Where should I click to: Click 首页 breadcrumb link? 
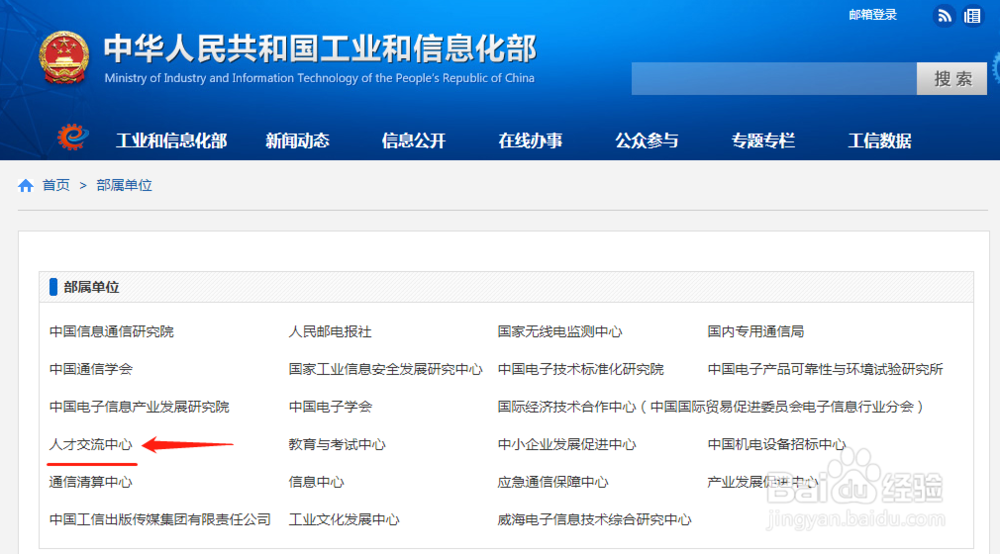pos(56,186)
